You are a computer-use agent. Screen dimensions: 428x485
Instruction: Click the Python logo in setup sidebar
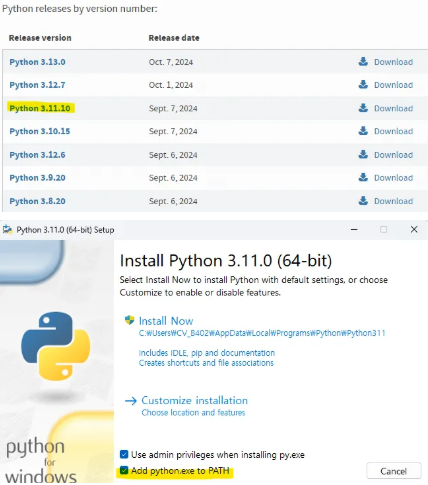(x=56, y=346)
